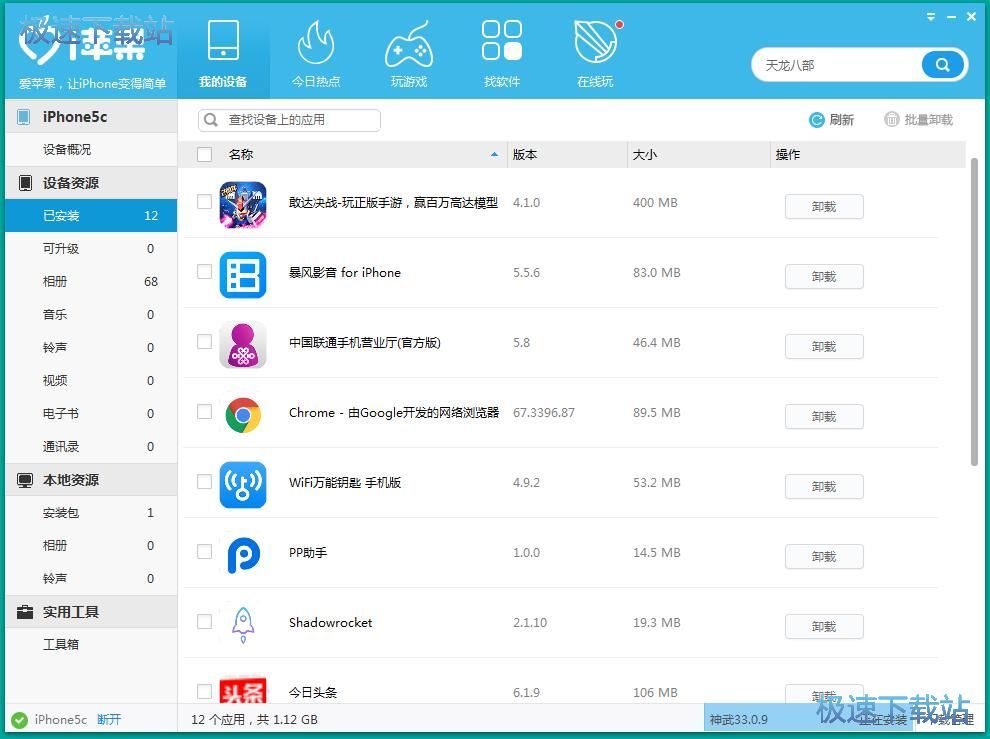Click the 中国联通 app icon
This screenshot has width=990, height=739.
click(x=243, y=345)
